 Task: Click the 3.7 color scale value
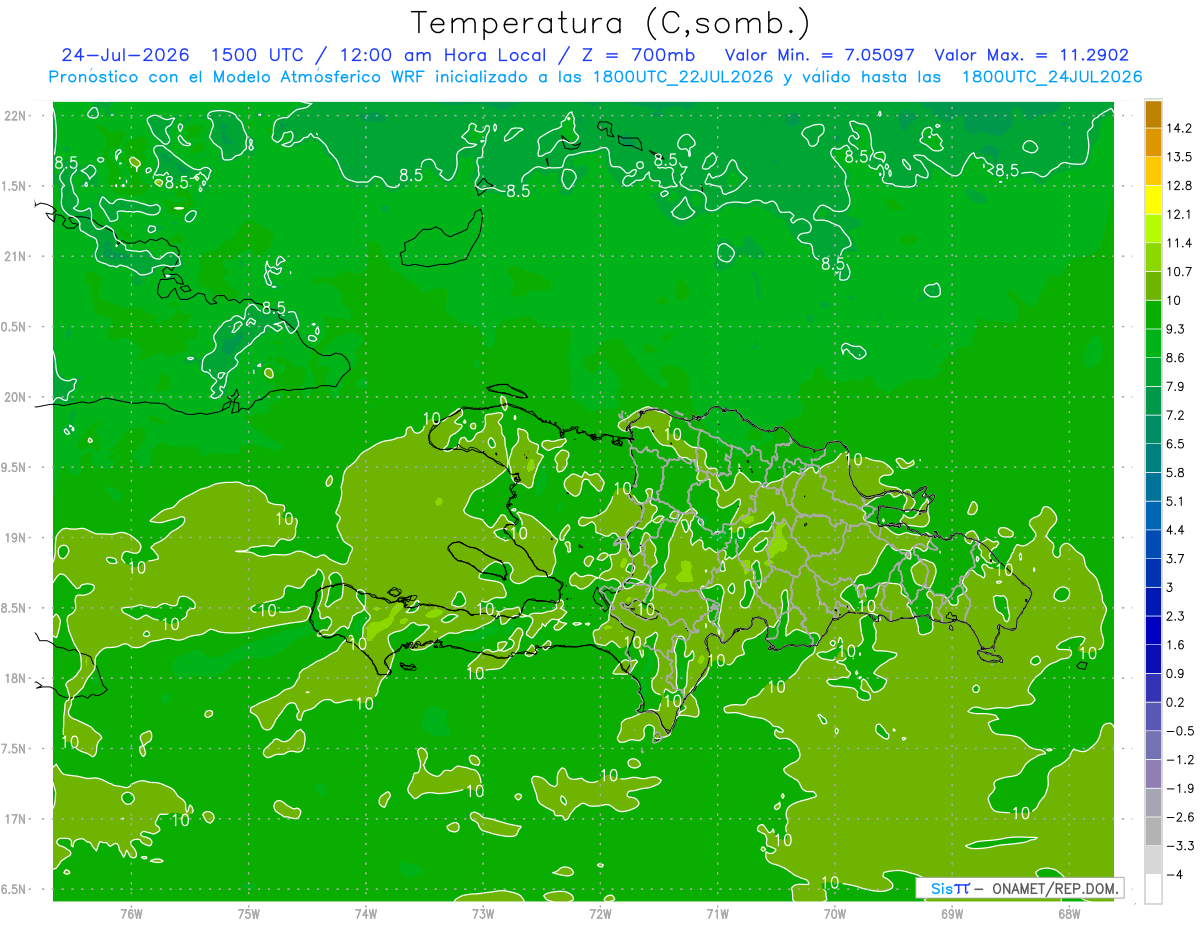coord(1175,559)
